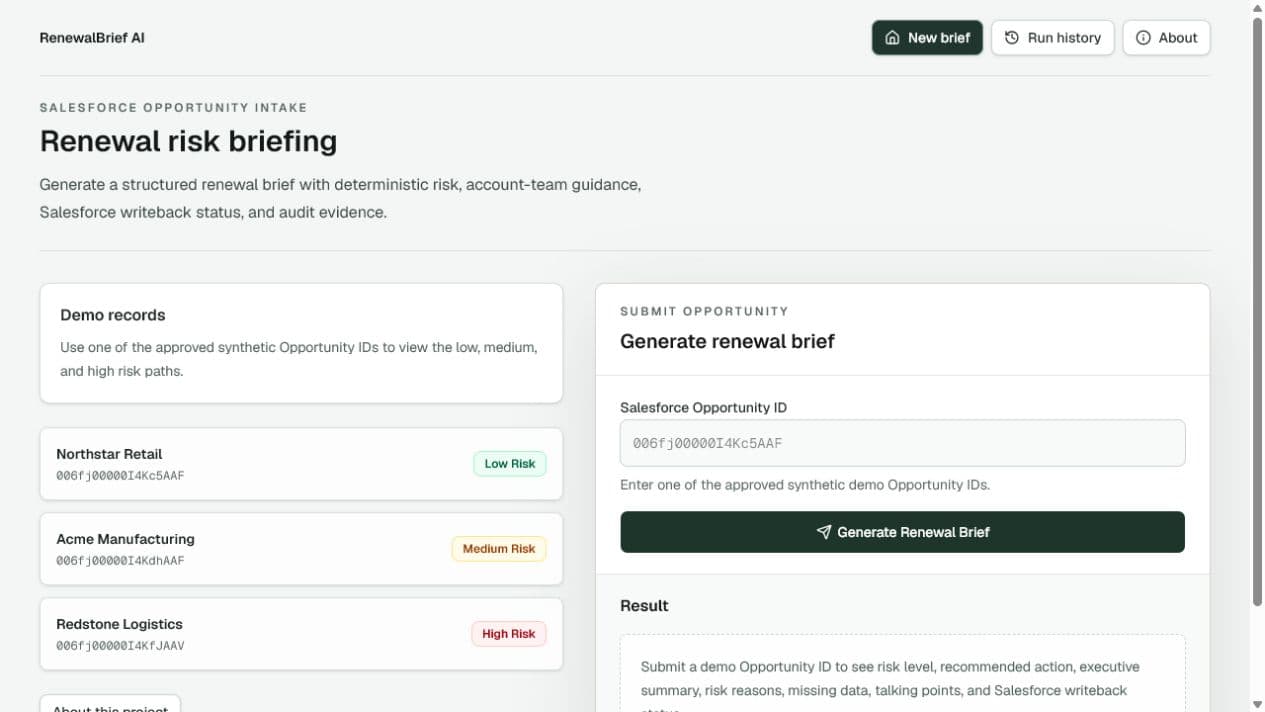This screenshot has height=712, width=1265.
Task: Click the ID 006fj00000I4Kc5AAF under Northstar Retail
Action: (120, 476)
